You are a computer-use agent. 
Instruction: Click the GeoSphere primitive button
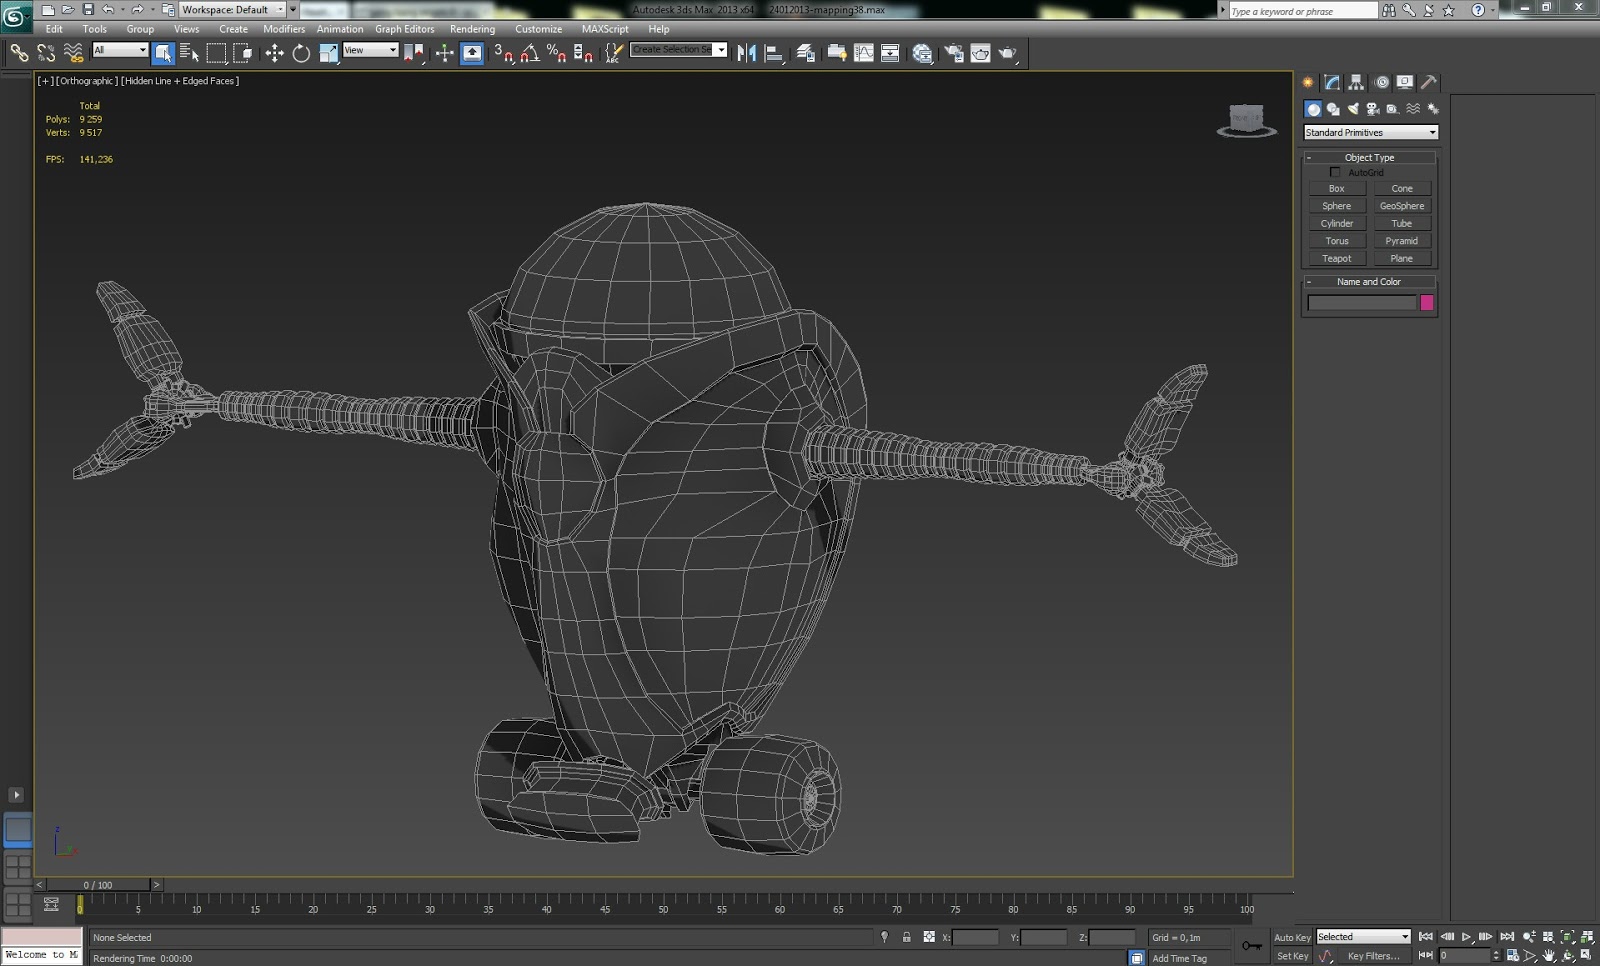click(1402, 205)
